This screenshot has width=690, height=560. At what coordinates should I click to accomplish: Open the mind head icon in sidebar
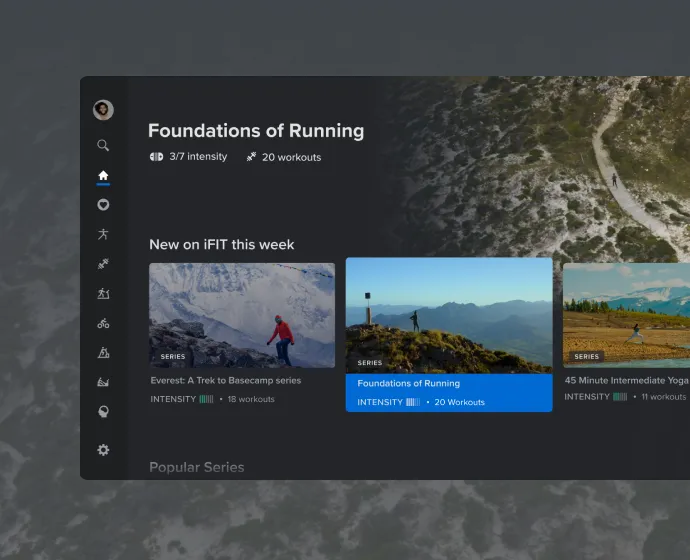(103, 412)
